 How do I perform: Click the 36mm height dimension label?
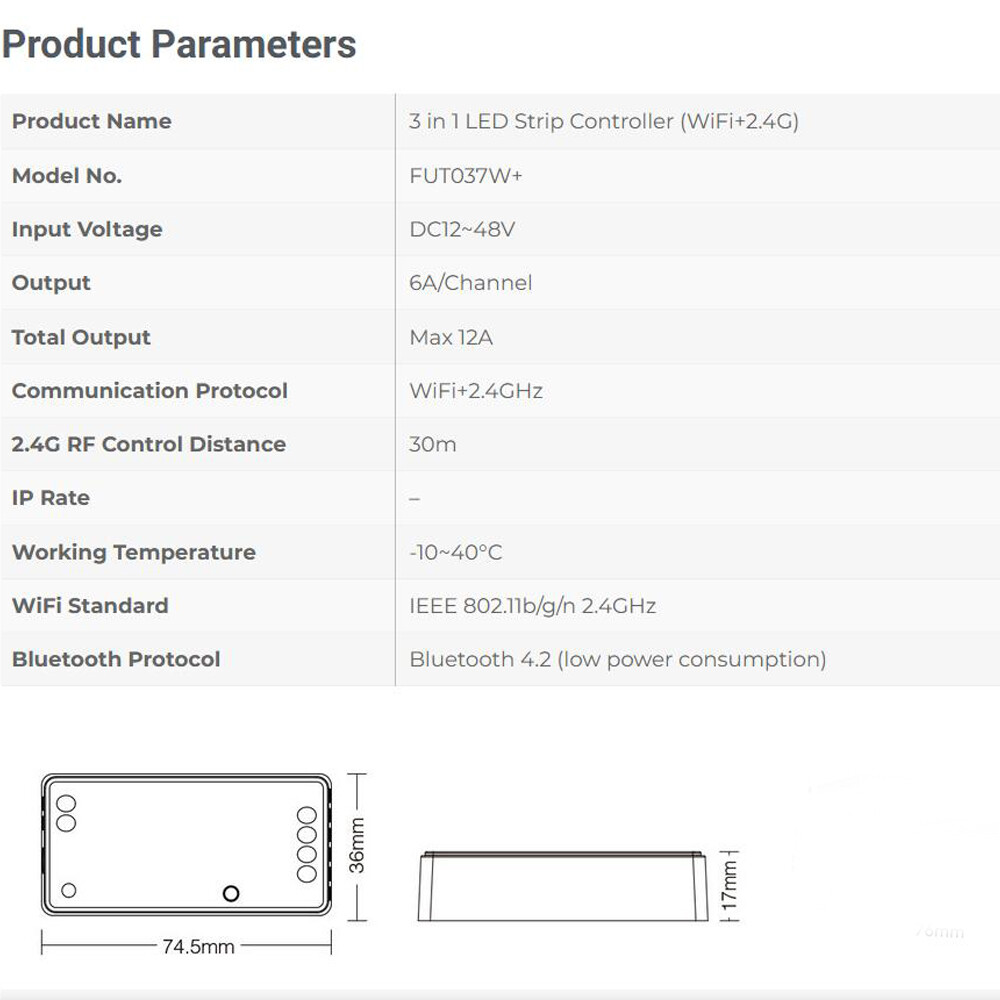357,845
